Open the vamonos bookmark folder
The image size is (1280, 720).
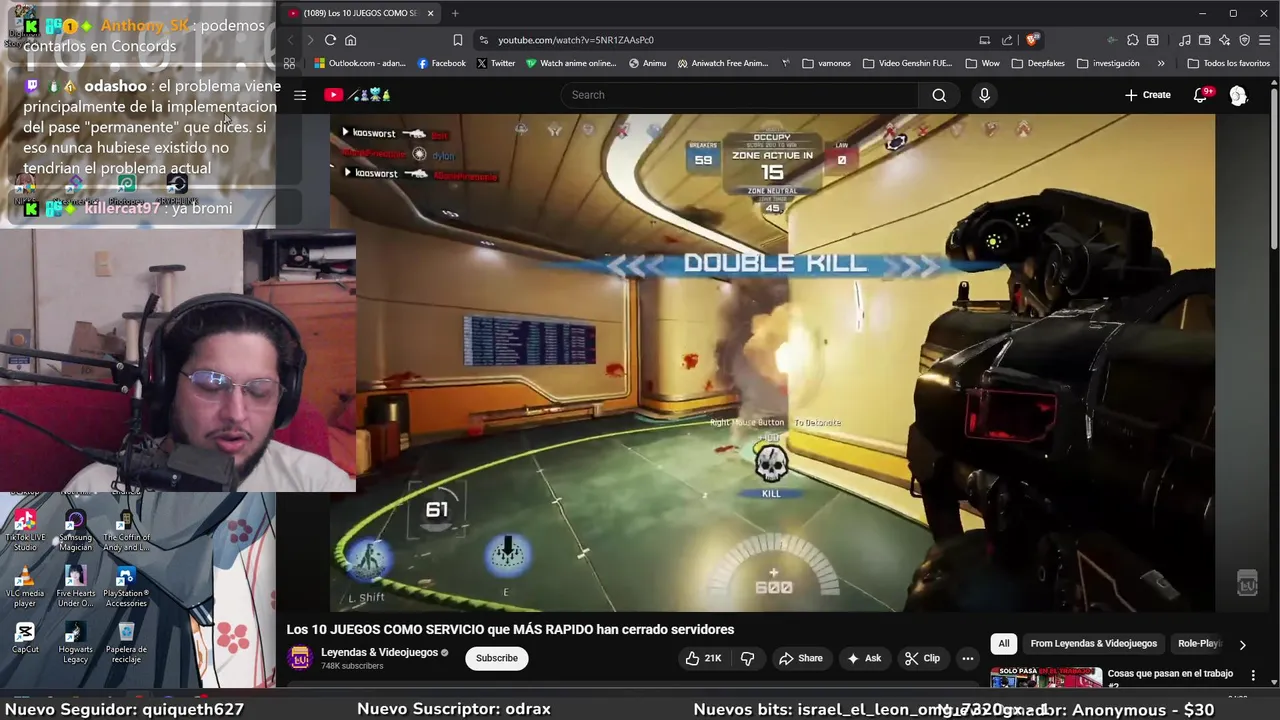pyautogui.click(x=827, y=63)
